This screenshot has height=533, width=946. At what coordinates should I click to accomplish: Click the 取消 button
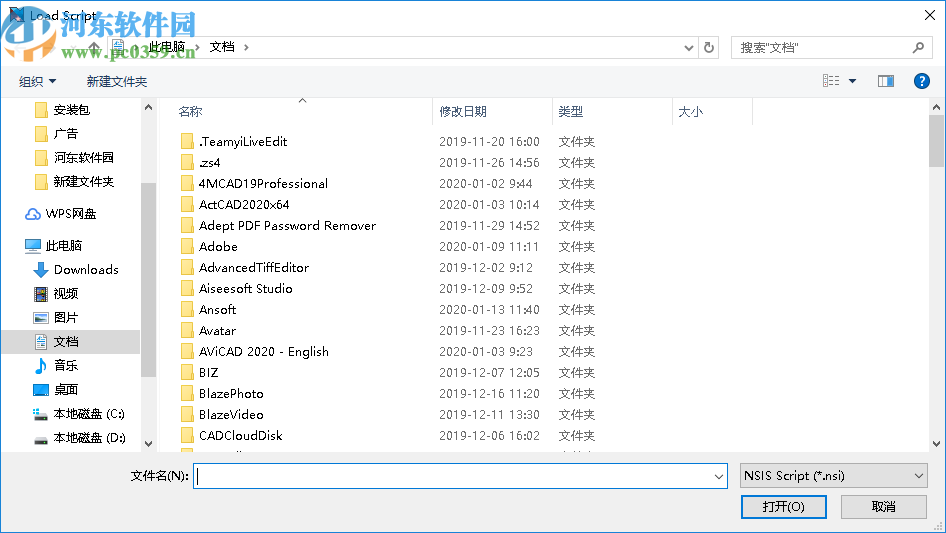pyautogui.click(x=883, y=506)
